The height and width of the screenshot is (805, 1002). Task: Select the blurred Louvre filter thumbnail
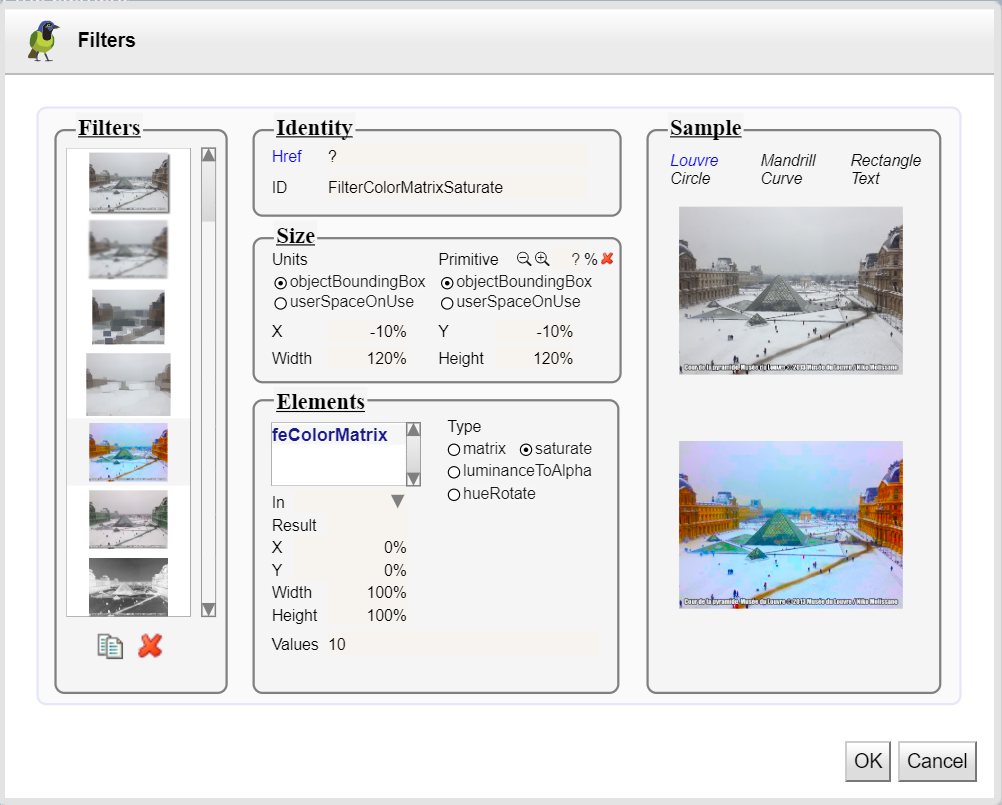tap(128, 250)
